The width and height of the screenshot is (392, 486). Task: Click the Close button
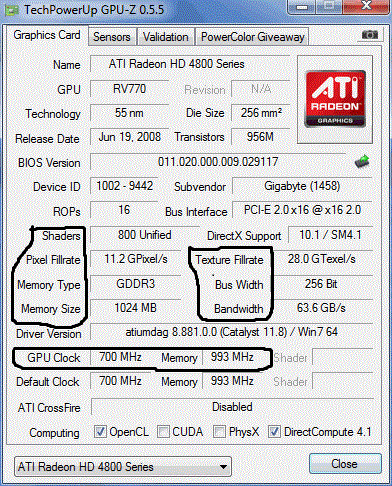[x=345, y=464]
